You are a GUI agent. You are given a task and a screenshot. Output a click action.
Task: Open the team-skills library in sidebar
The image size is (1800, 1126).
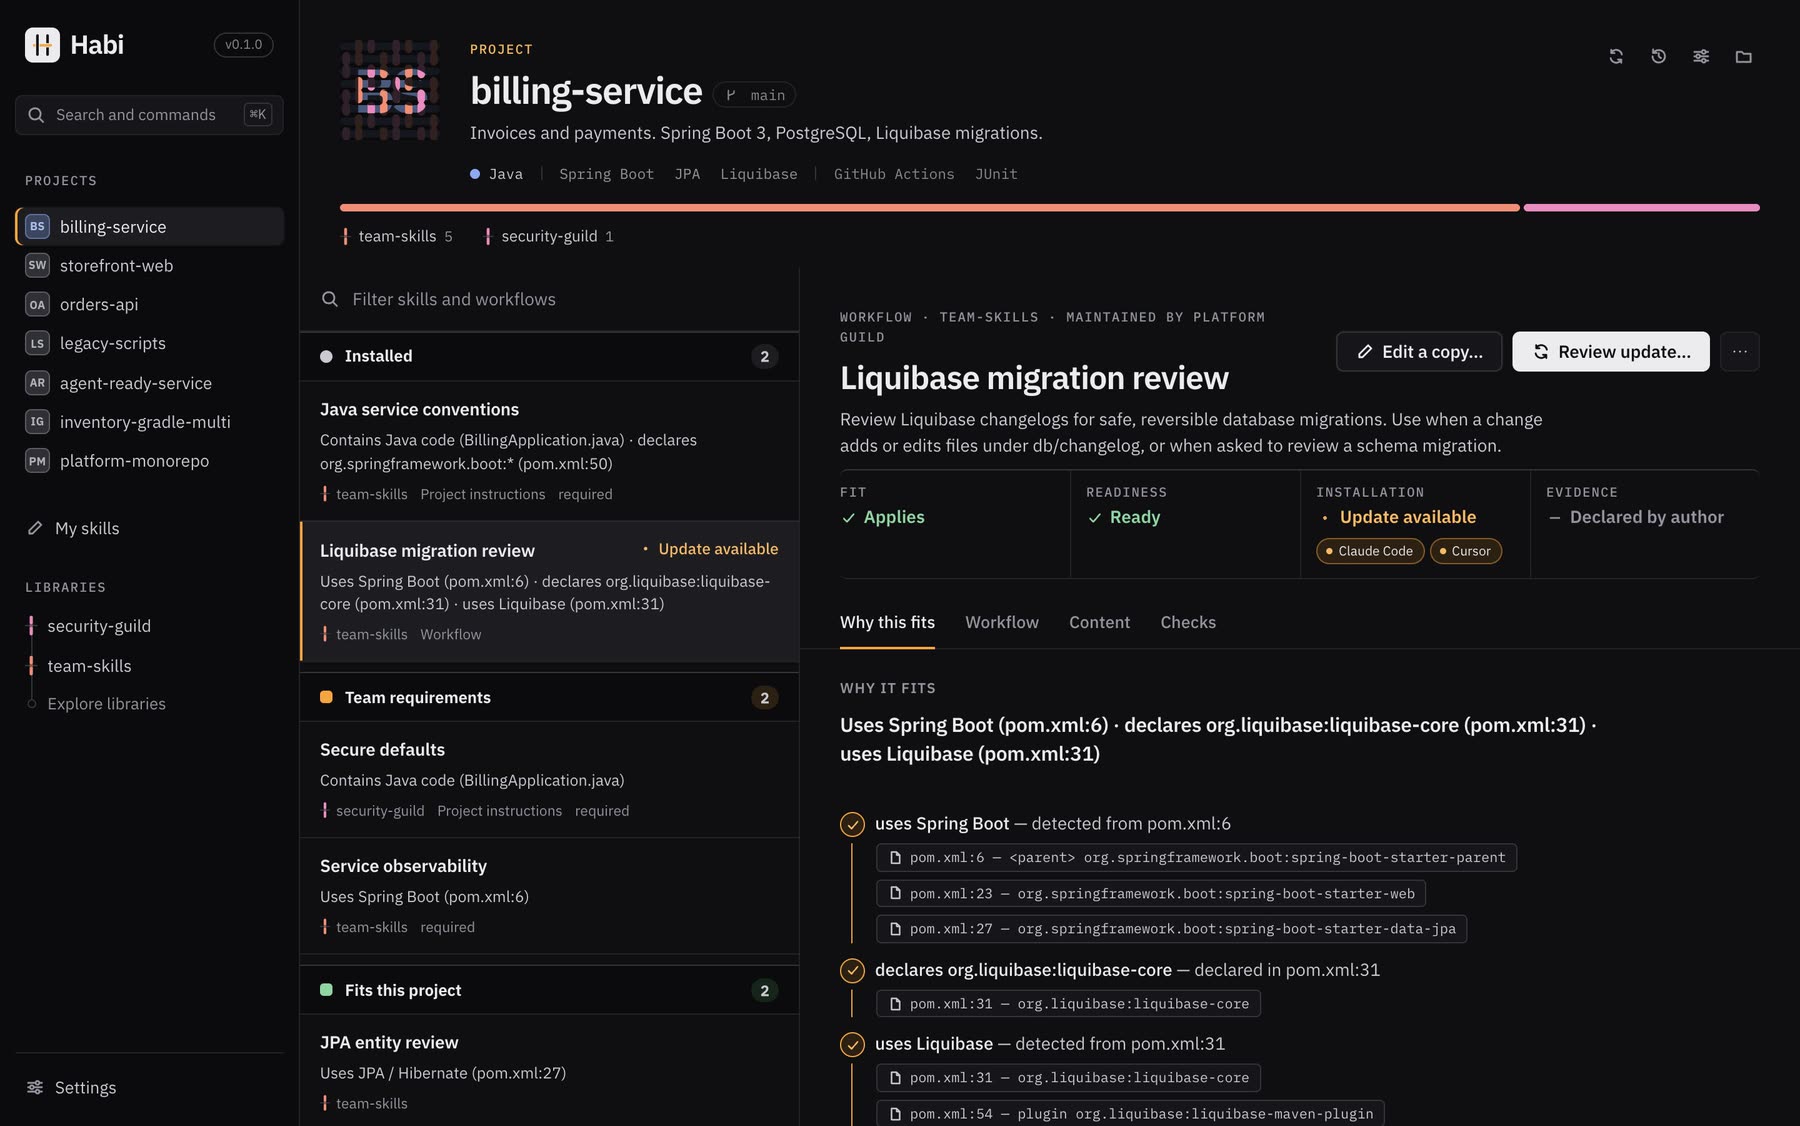(89, 666)
